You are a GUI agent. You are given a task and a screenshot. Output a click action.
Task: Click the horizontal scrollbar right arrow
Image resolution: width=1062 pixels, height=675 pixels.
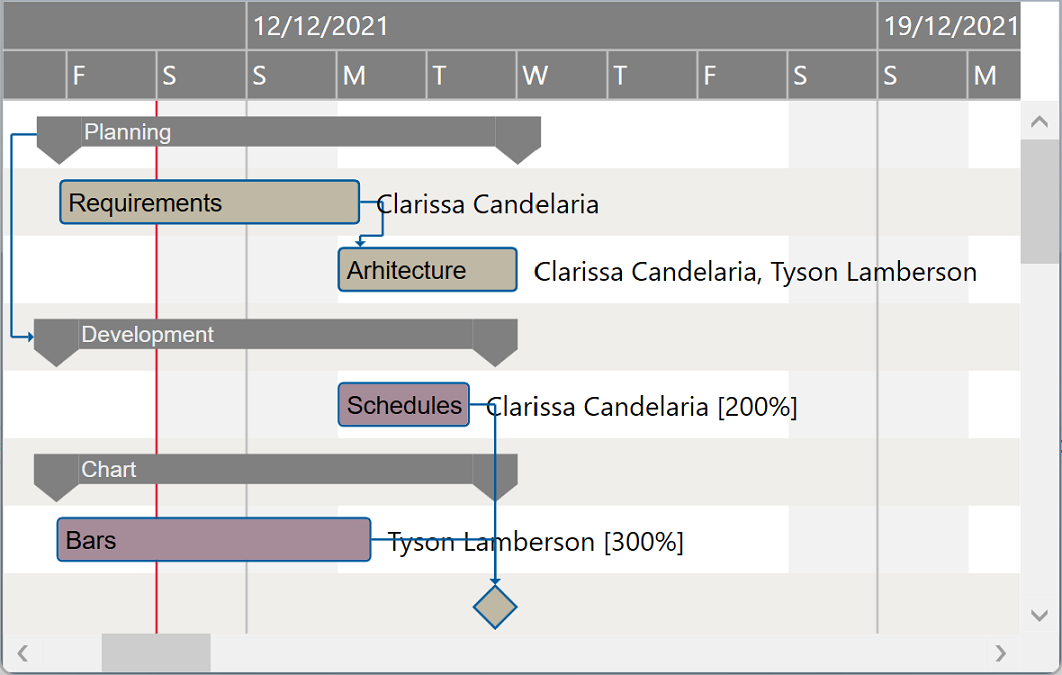coord(1001,653)
